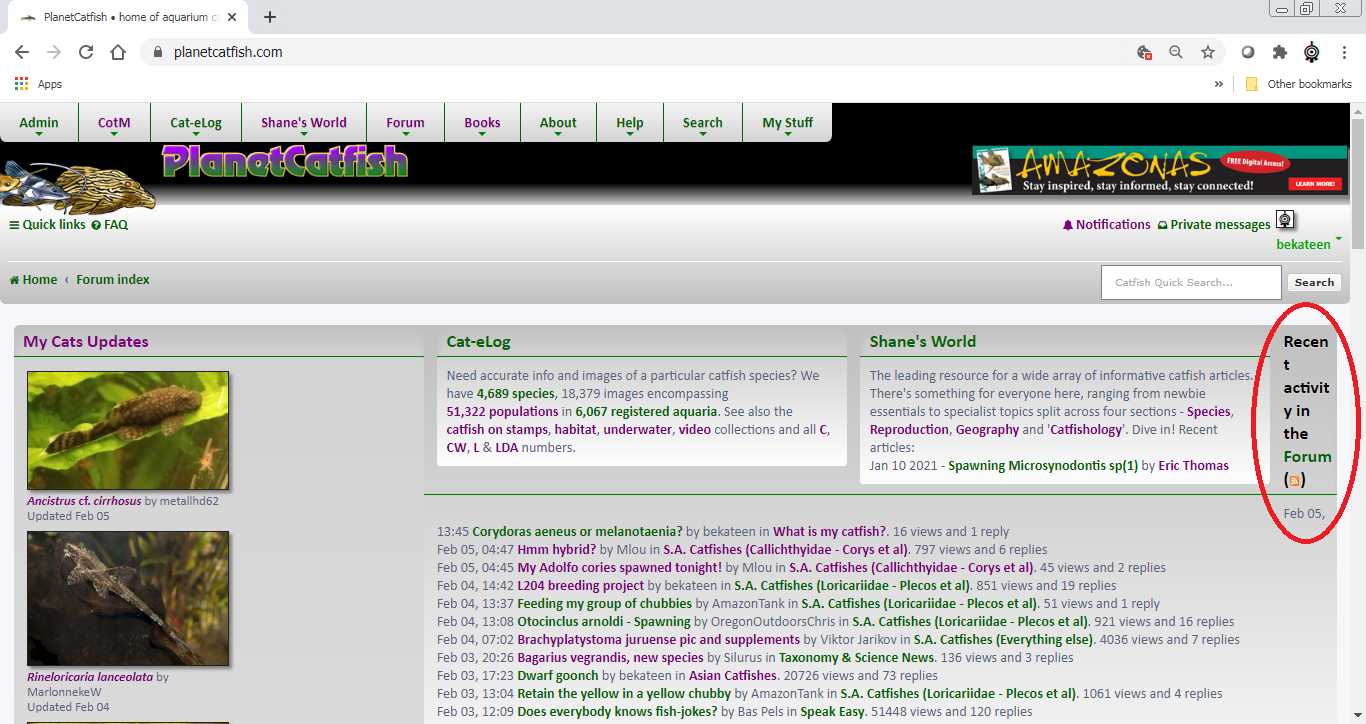This screenshot has width=1366, height=724.
Task: Open the browser zoom magnifier icon
Action: tap(1176, 52)
